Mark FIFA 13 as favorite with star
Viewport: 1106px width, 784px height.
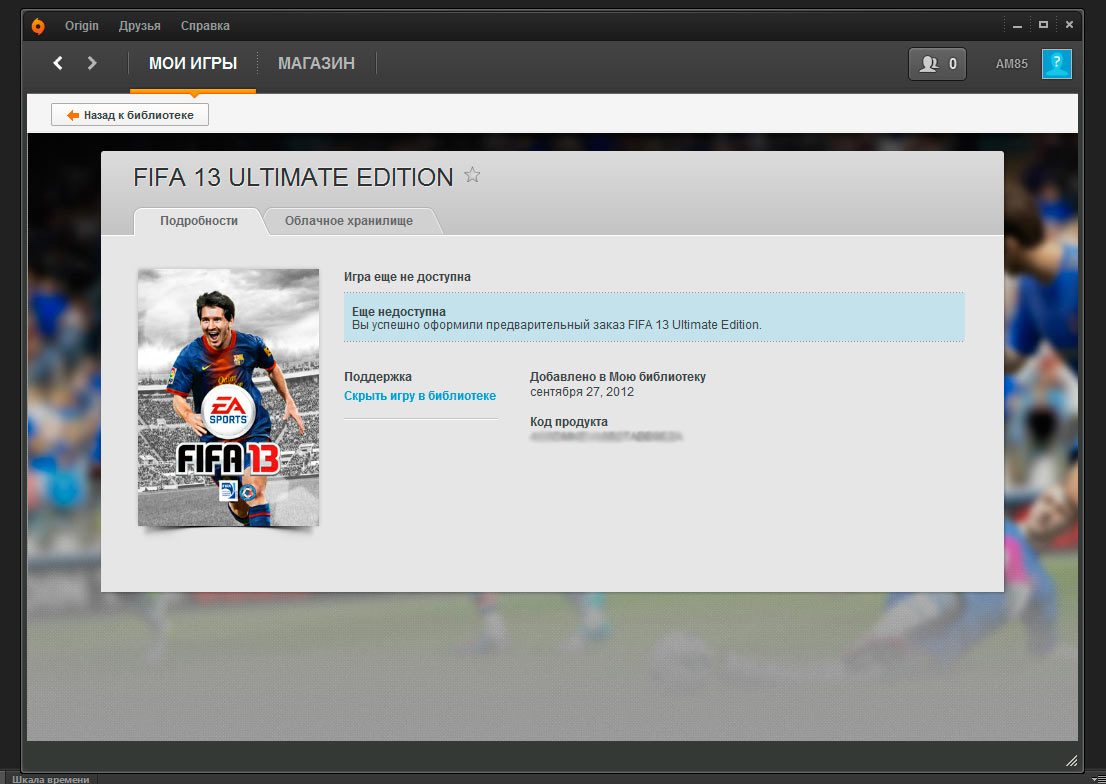pos(472,175)
